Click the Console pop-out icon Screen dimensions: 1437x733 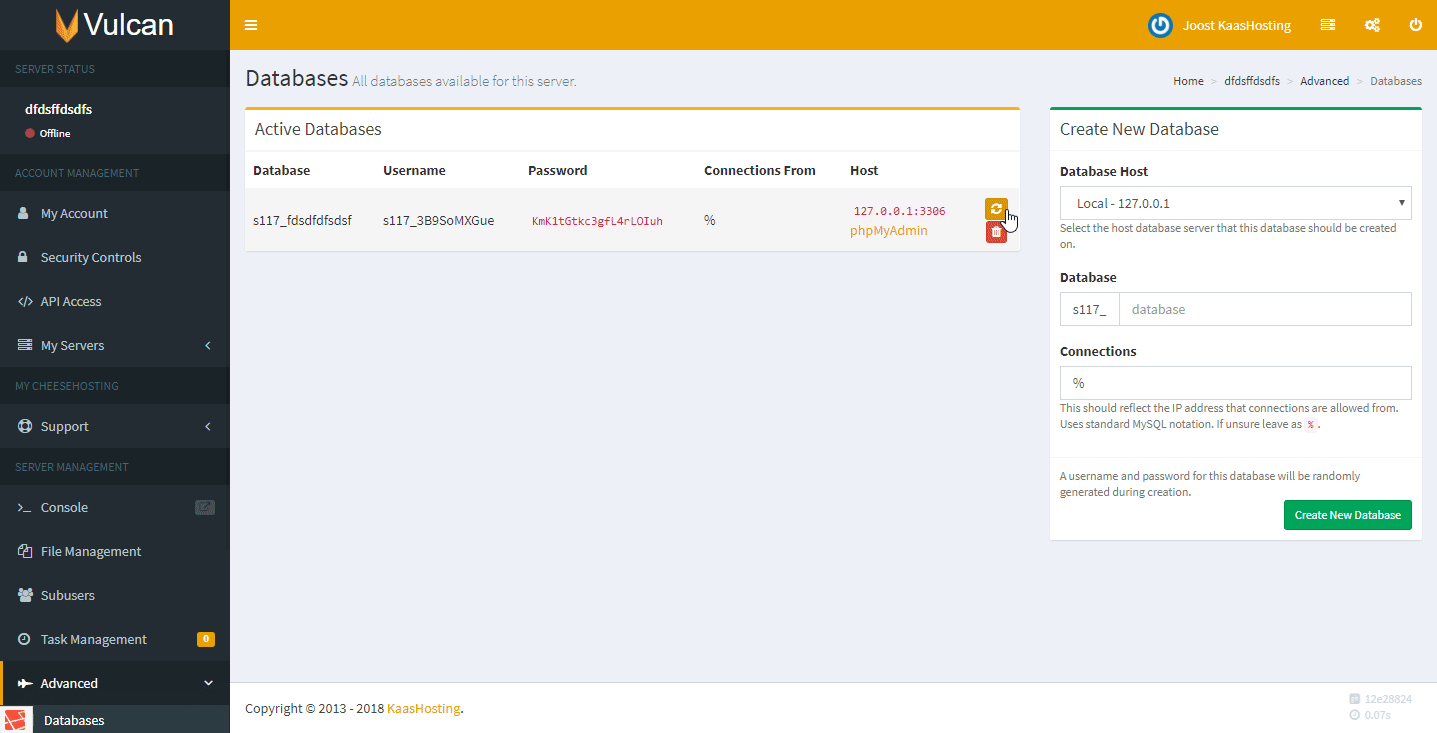coord(204,507)
